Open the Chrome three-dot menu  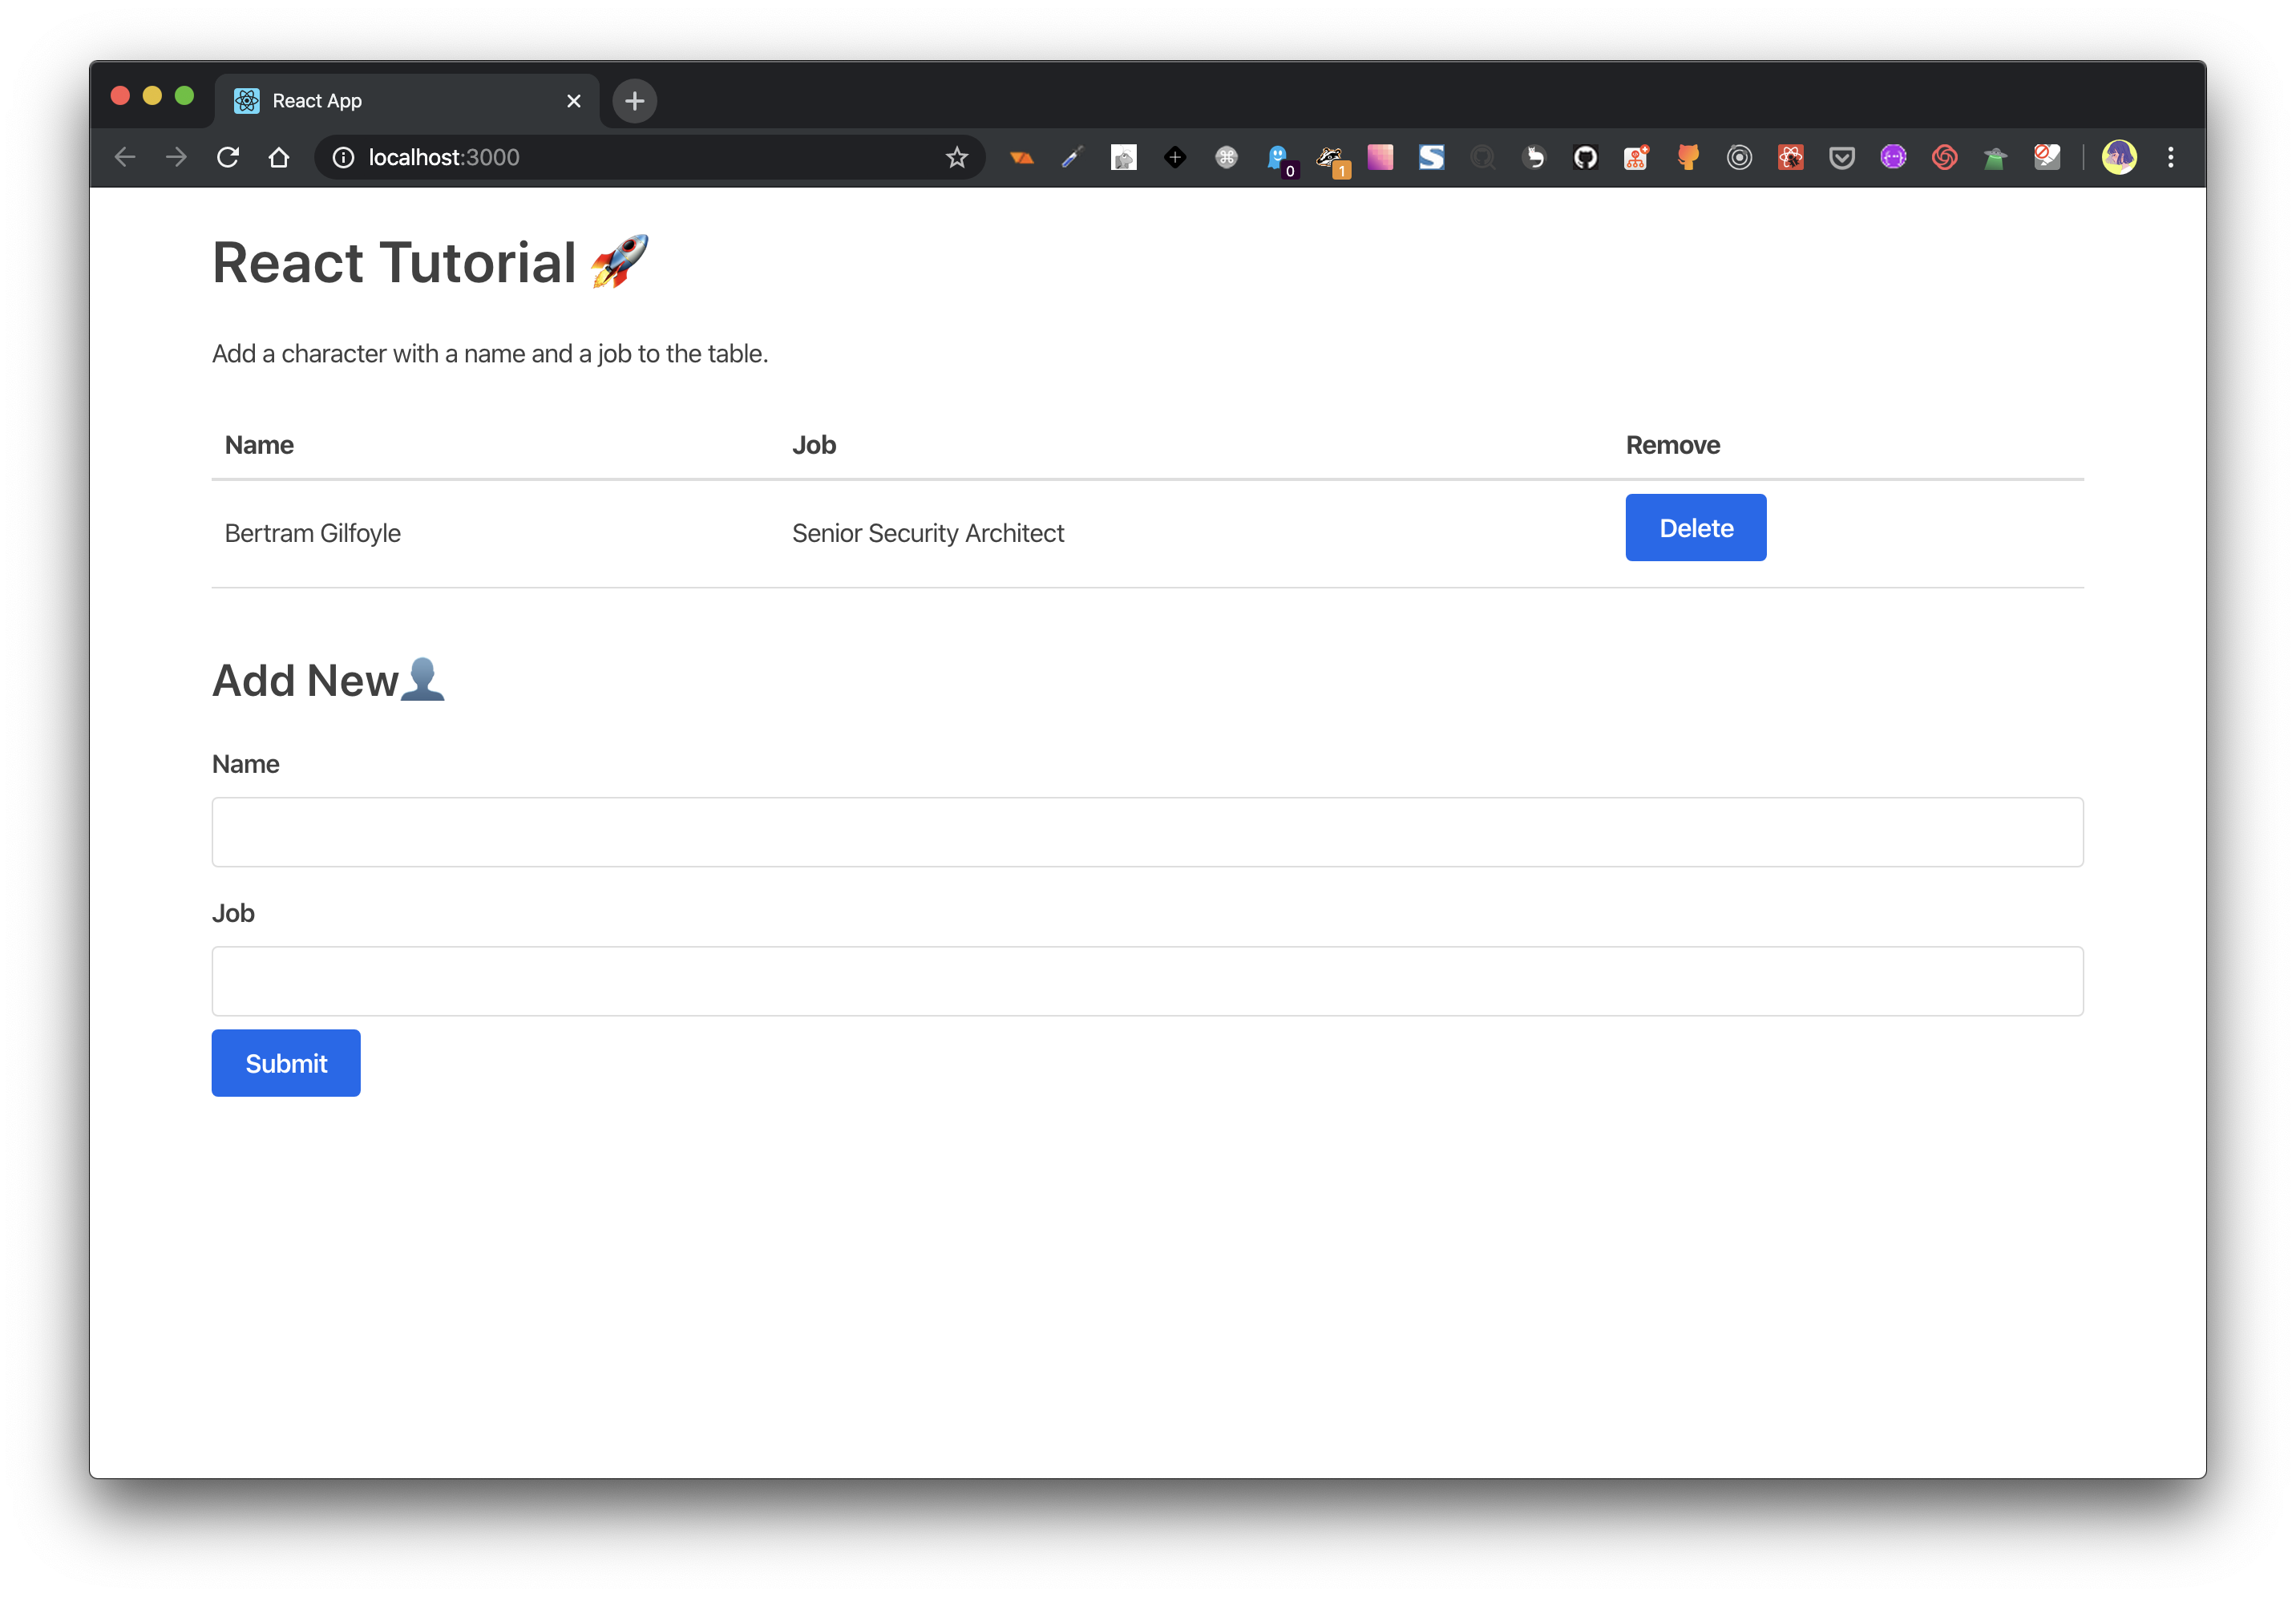(2170, 157)
